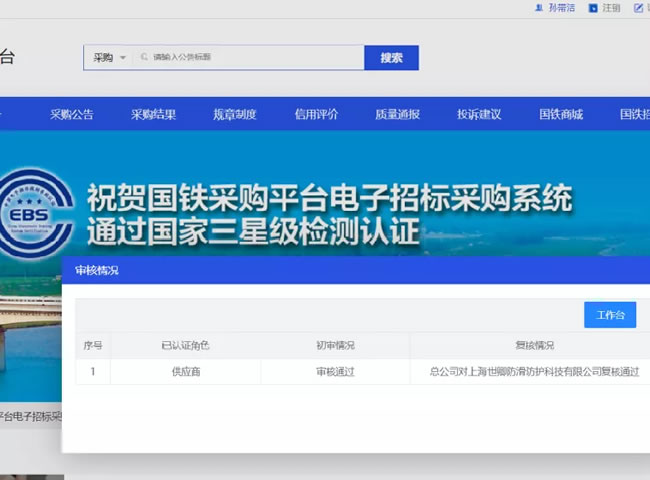Open the 采购 search category dropdown
The image size is (650, 480).
tap(109, 58)
